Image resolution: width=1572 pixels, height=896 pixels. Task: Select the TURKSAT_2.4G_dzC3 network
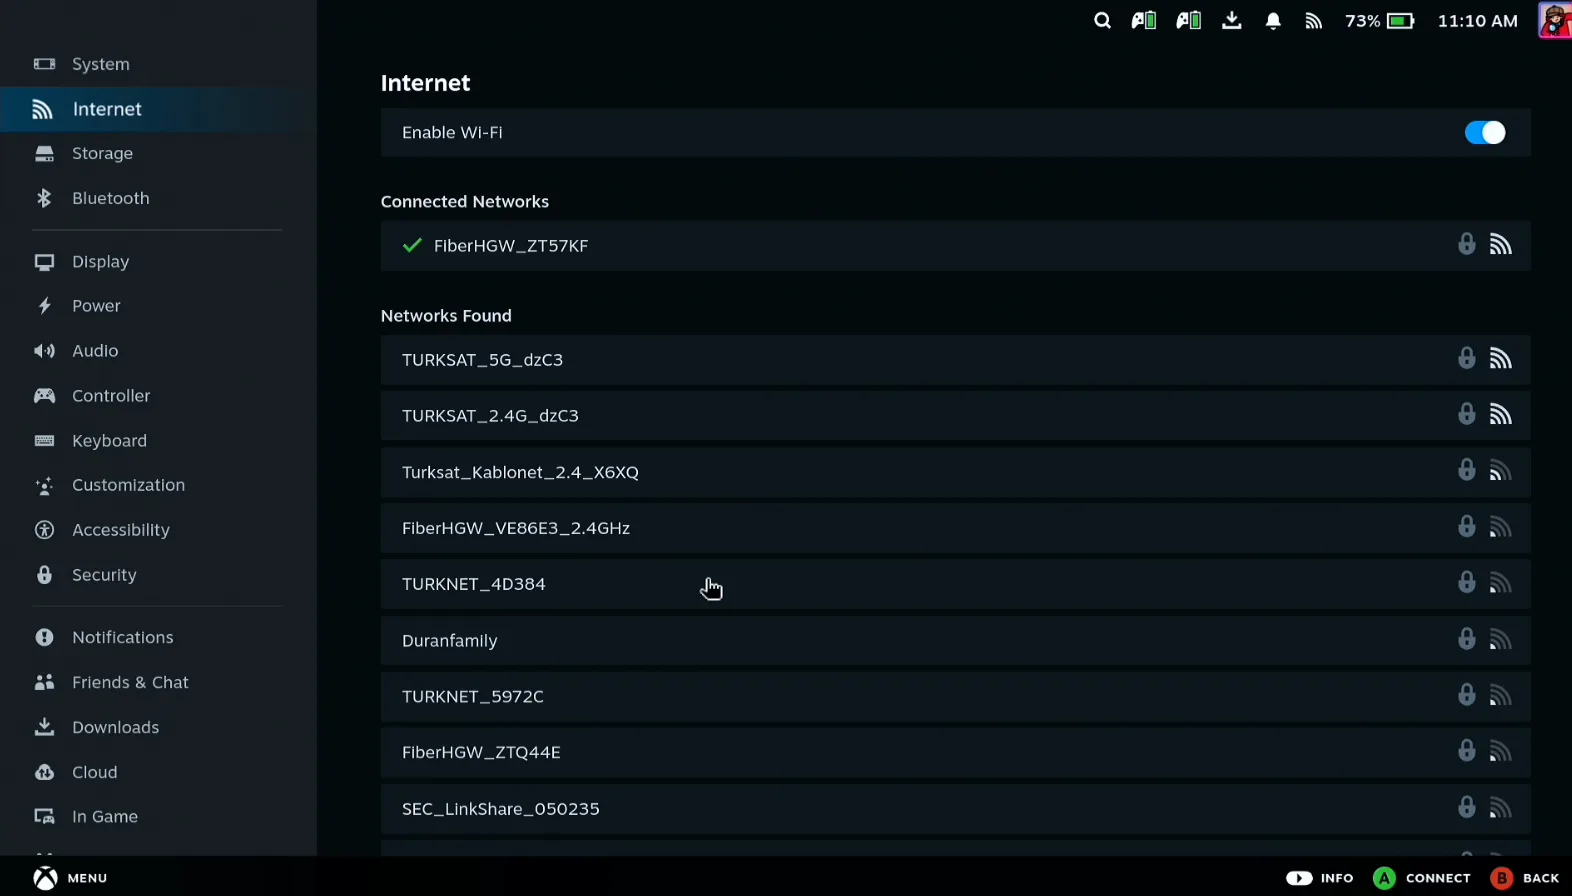pos(955,416)
